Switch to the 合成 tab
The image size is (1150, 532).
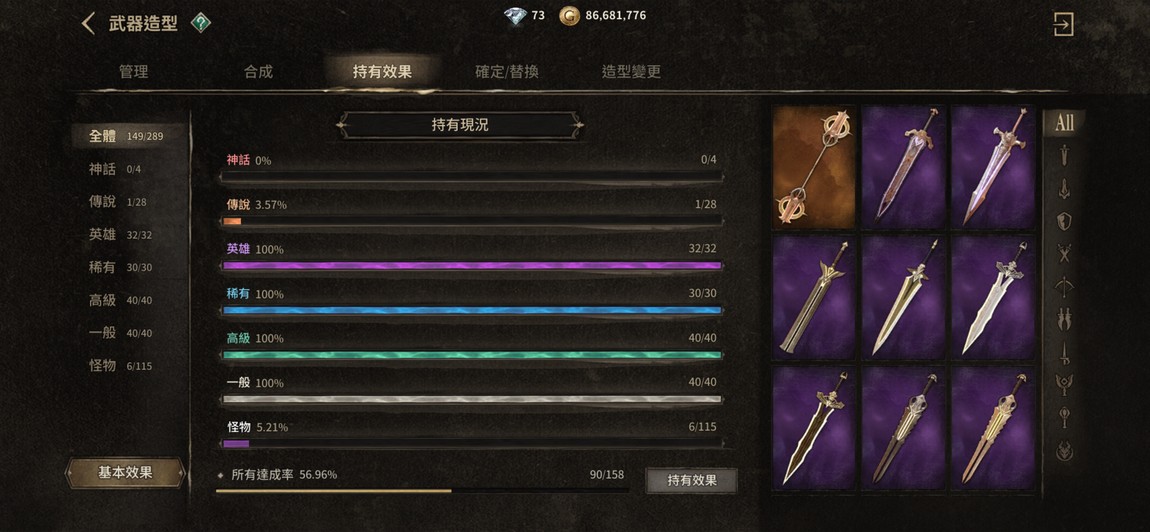[258, 71]
